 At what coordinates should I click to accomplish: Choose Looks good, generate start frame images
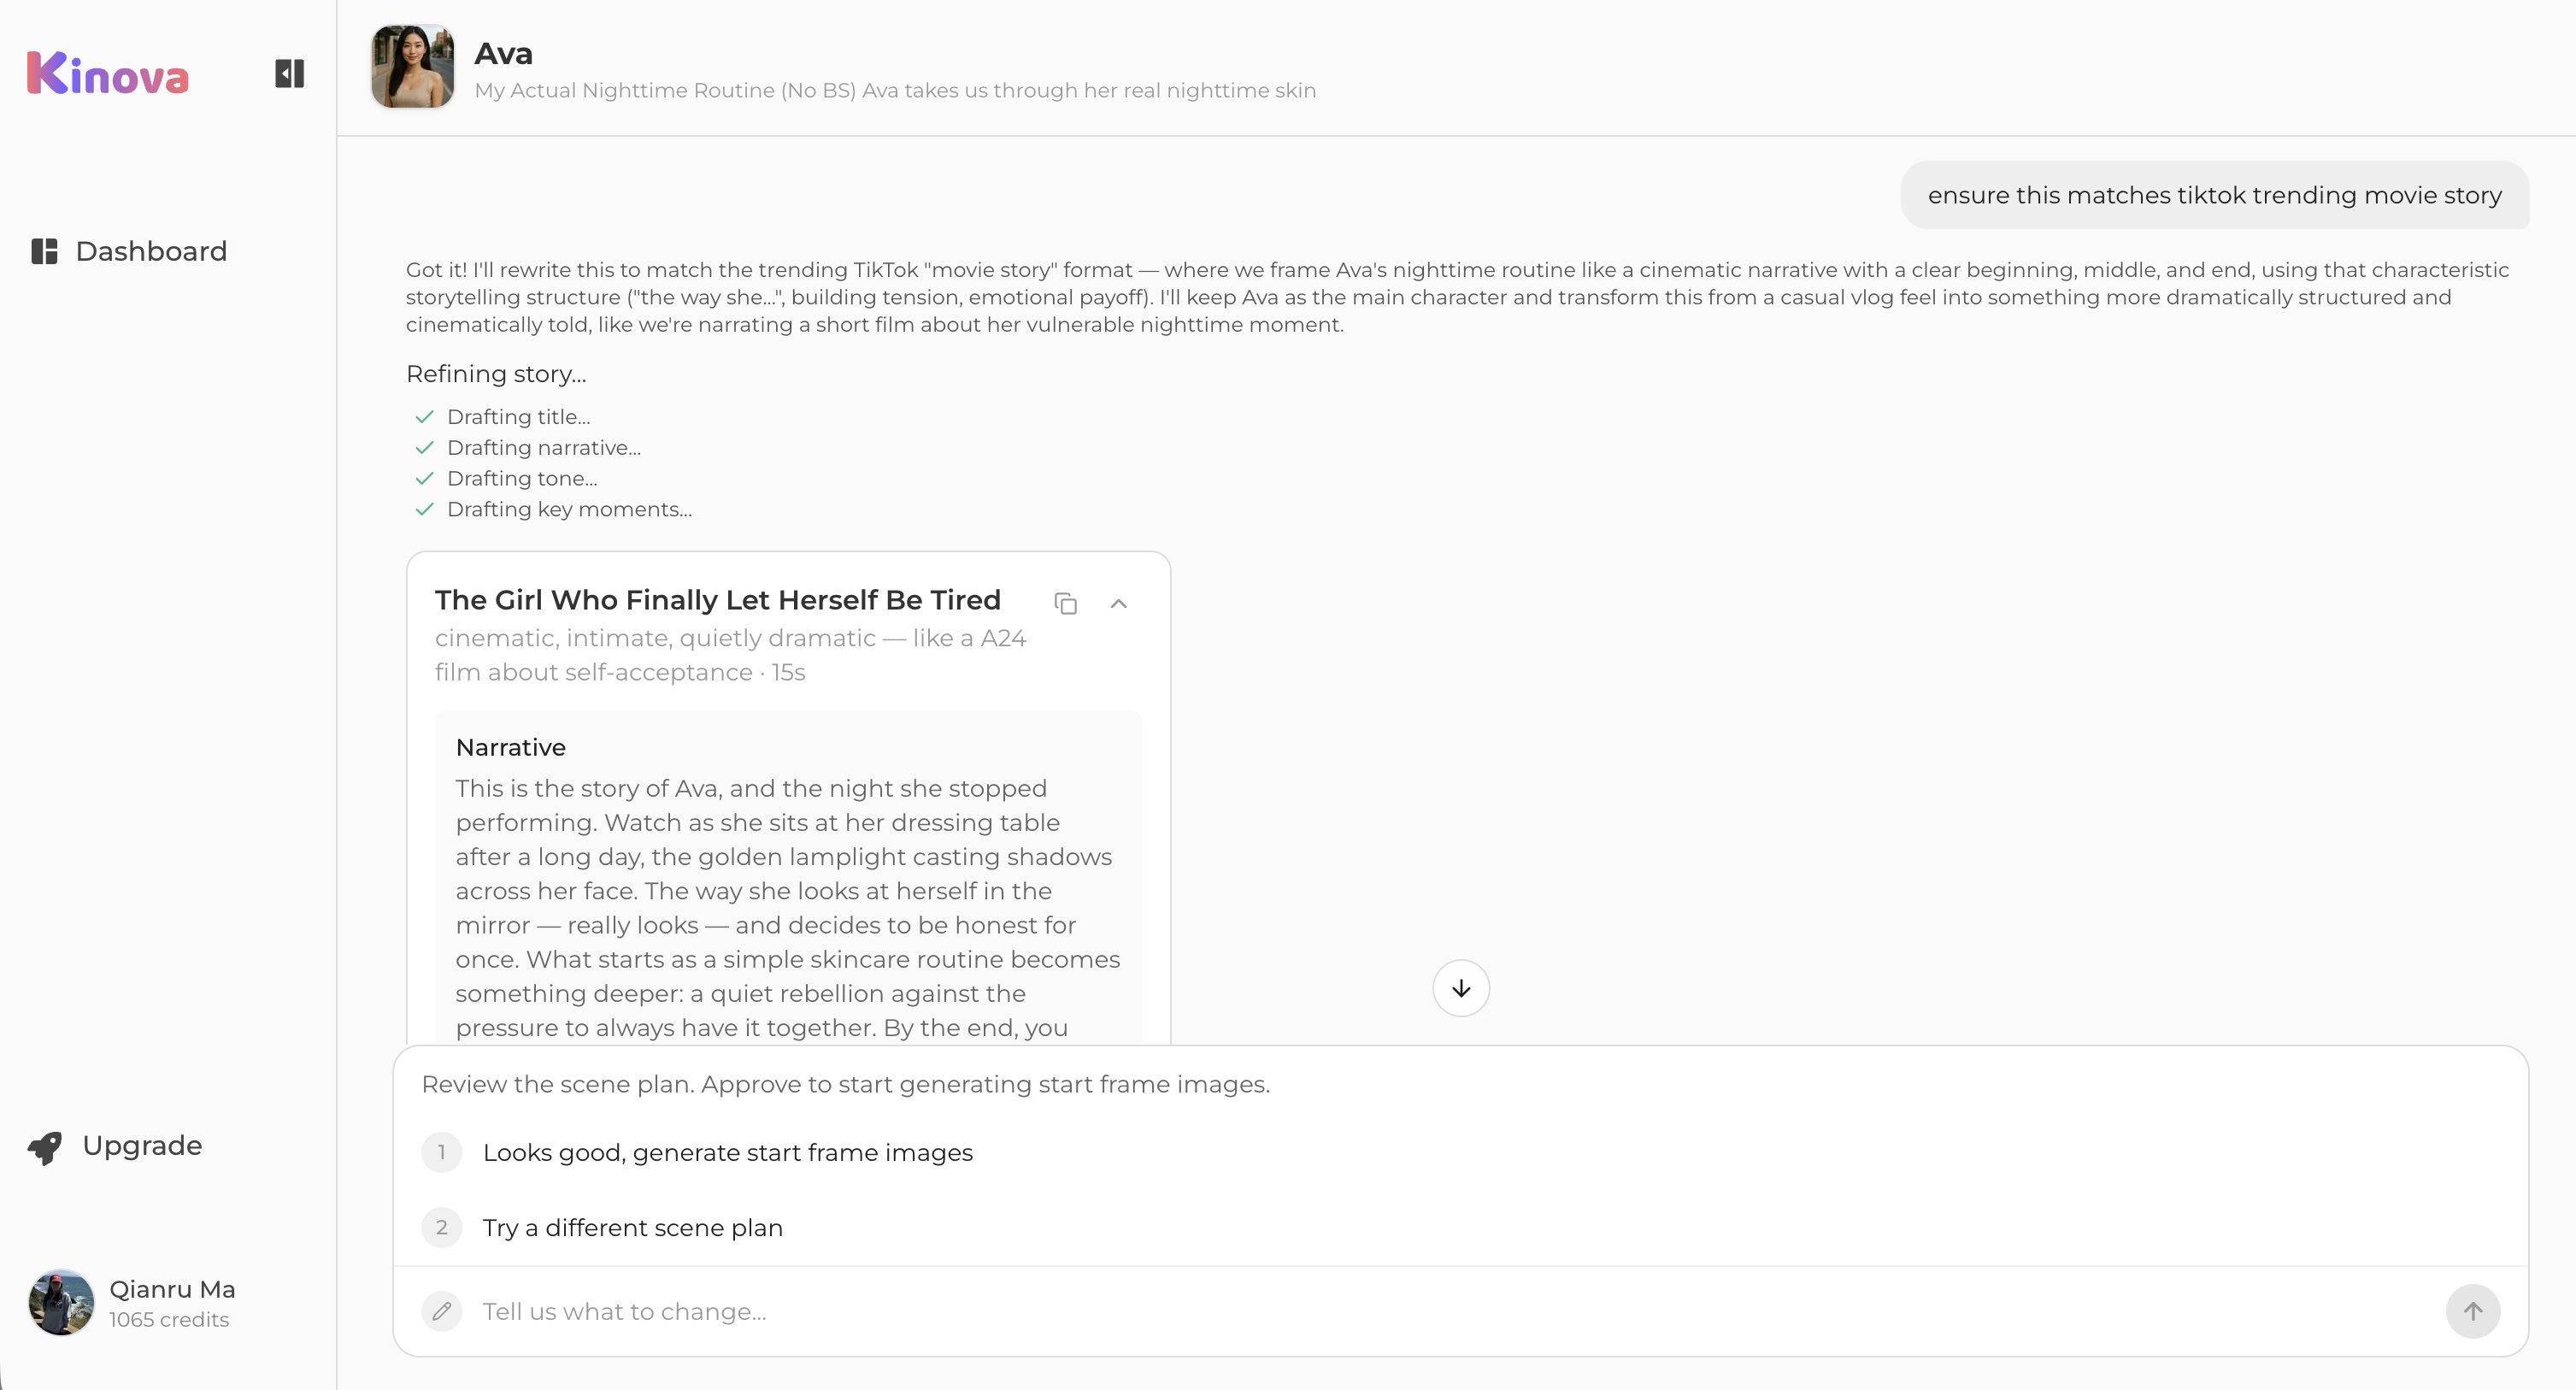(727, 1152)
